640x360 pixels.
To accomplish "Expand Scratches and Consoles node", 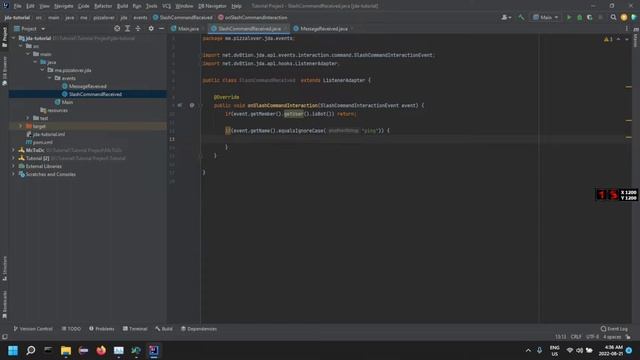I will 13,174.
